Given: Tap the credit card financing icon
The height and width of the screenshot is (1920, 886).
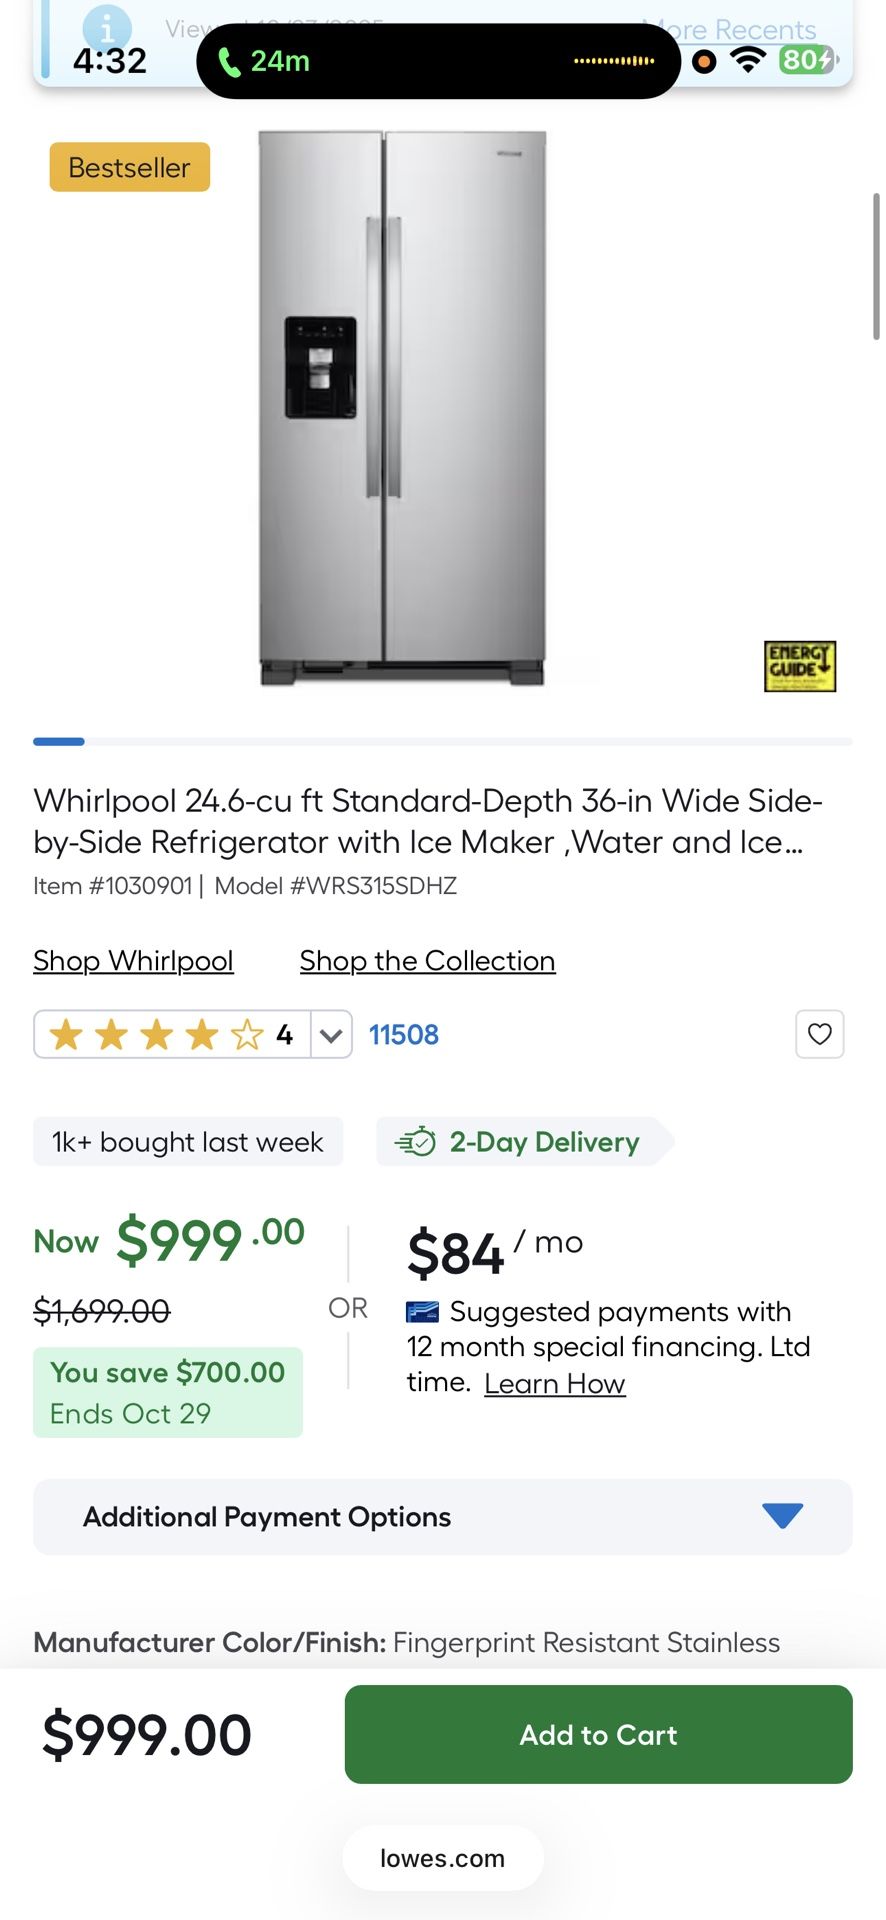Looking at the screenshot, I should click(422, 1311).
